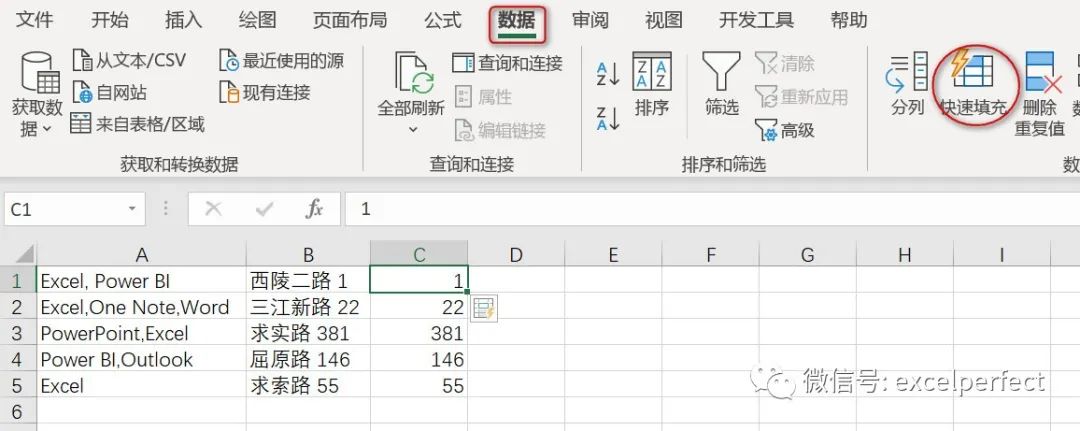Open the 排序 dialog
Screen dimensions: 1080x431
pyautogui.click(x=652, y=84)
